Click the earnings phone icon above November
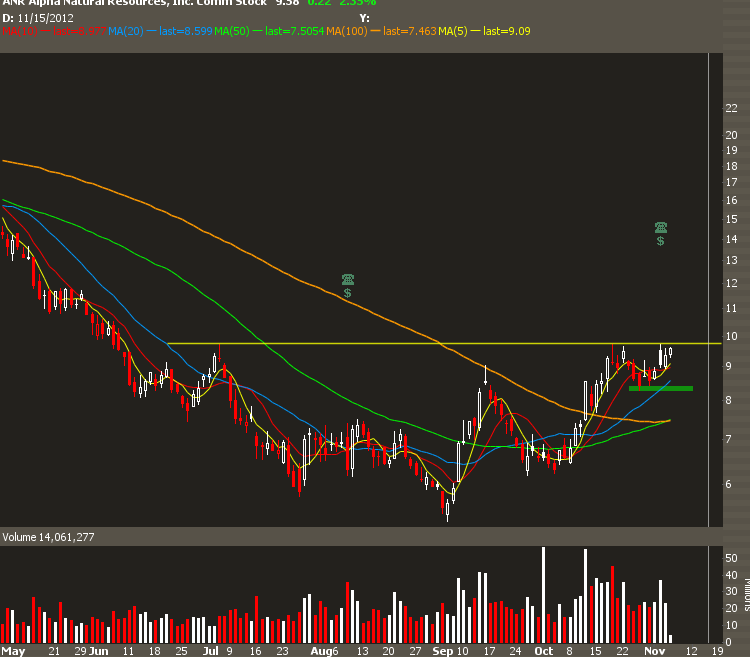This screenshot has height=657, width=750. point(660,227)
